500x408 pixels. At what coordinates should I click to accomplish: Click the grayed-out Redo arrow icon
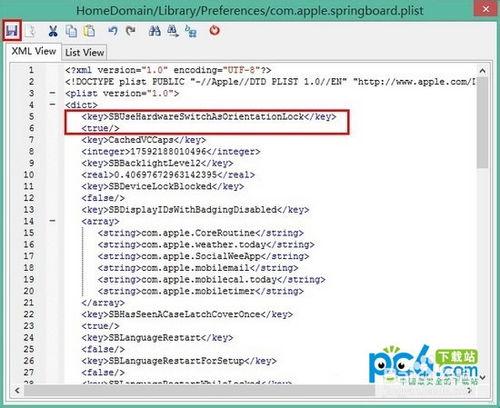coord(131,31)
